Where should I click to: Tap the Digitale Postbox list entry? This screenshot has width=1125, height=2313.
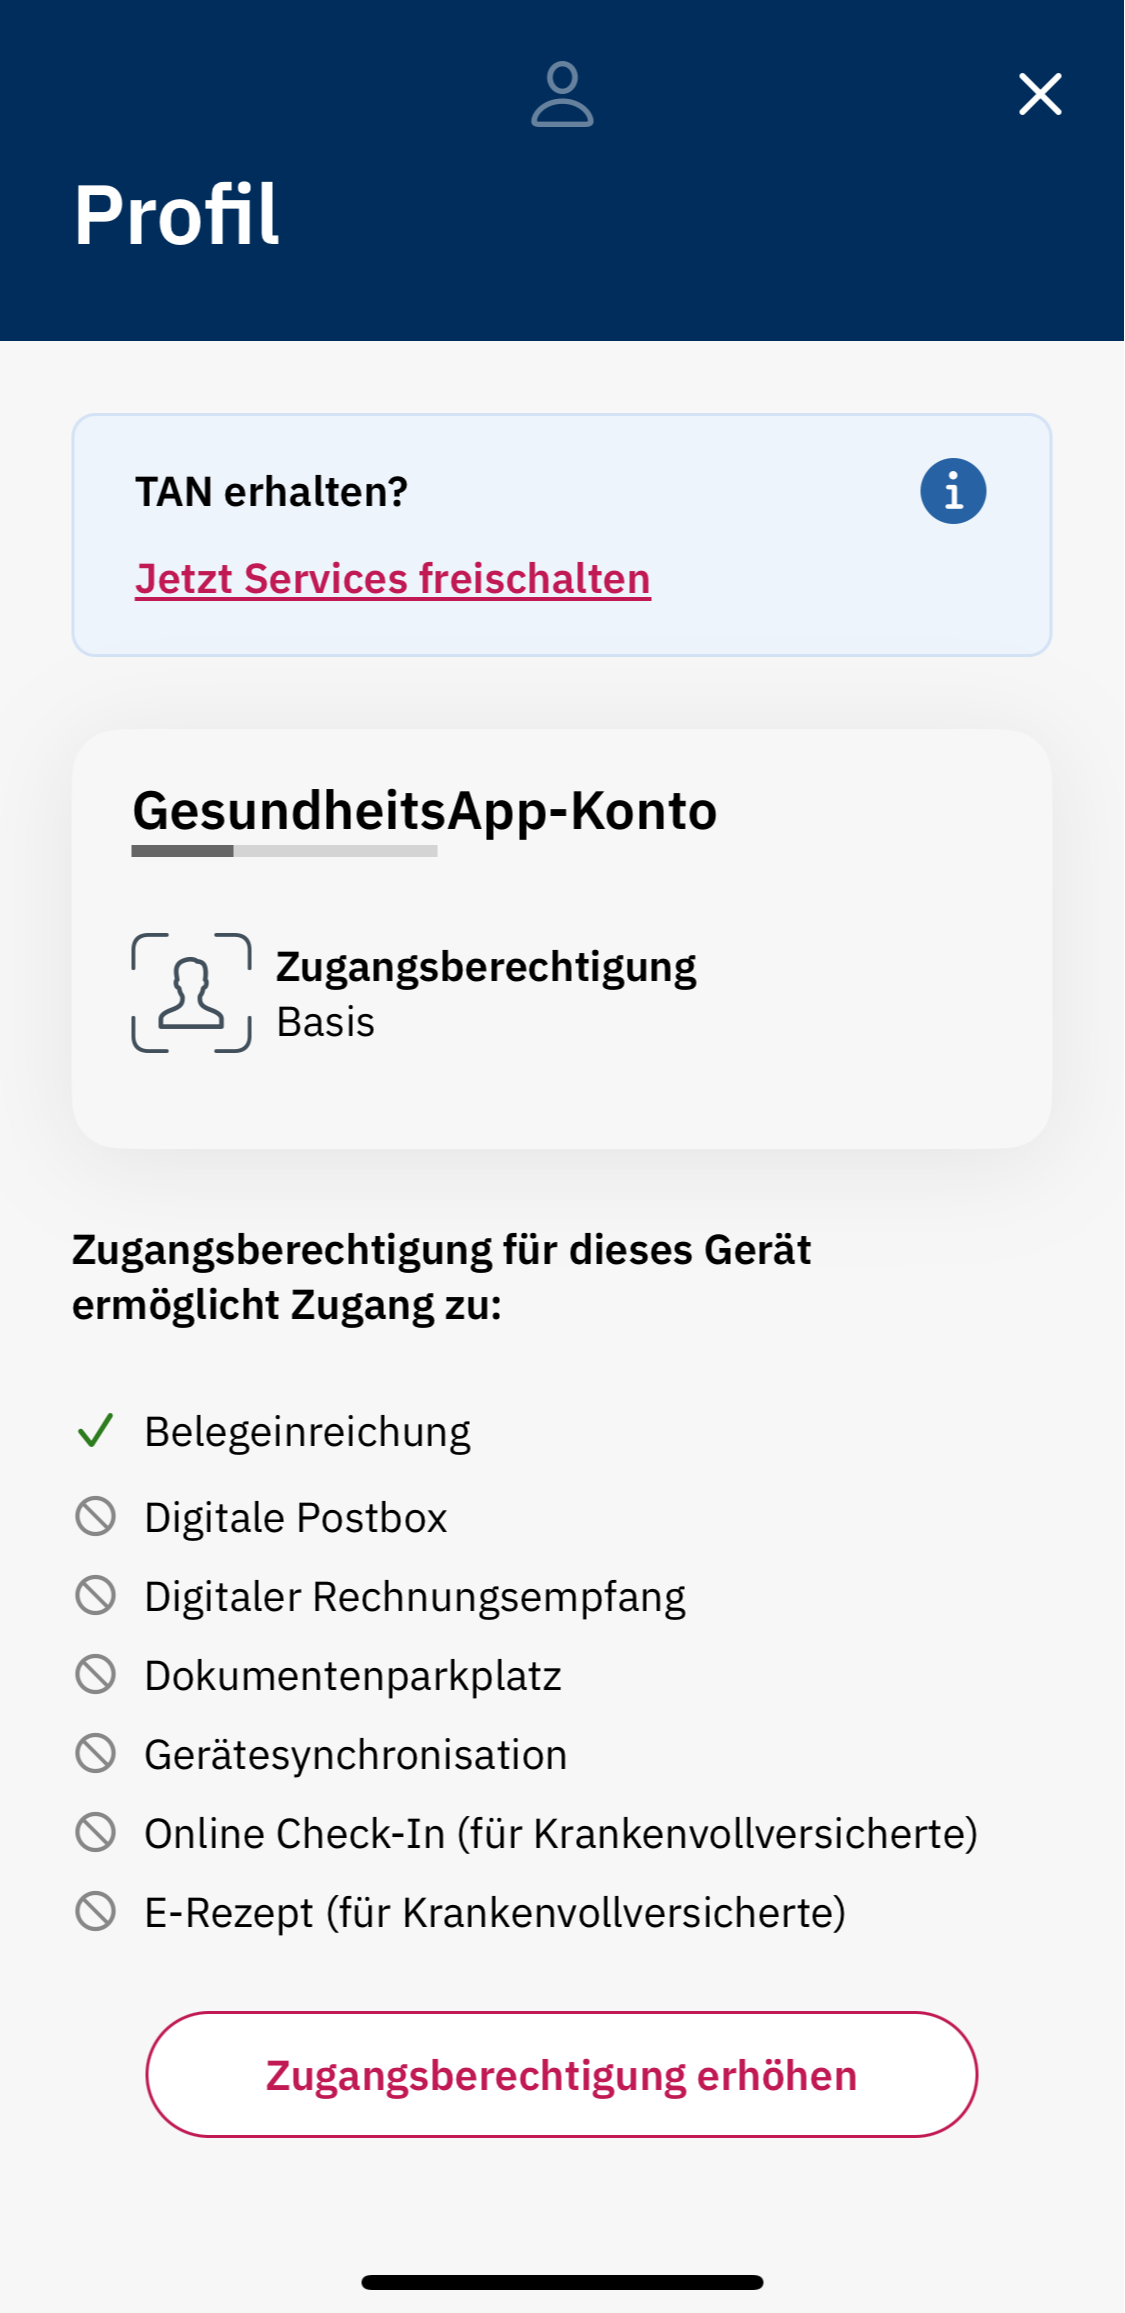[x=296, y=1518]
